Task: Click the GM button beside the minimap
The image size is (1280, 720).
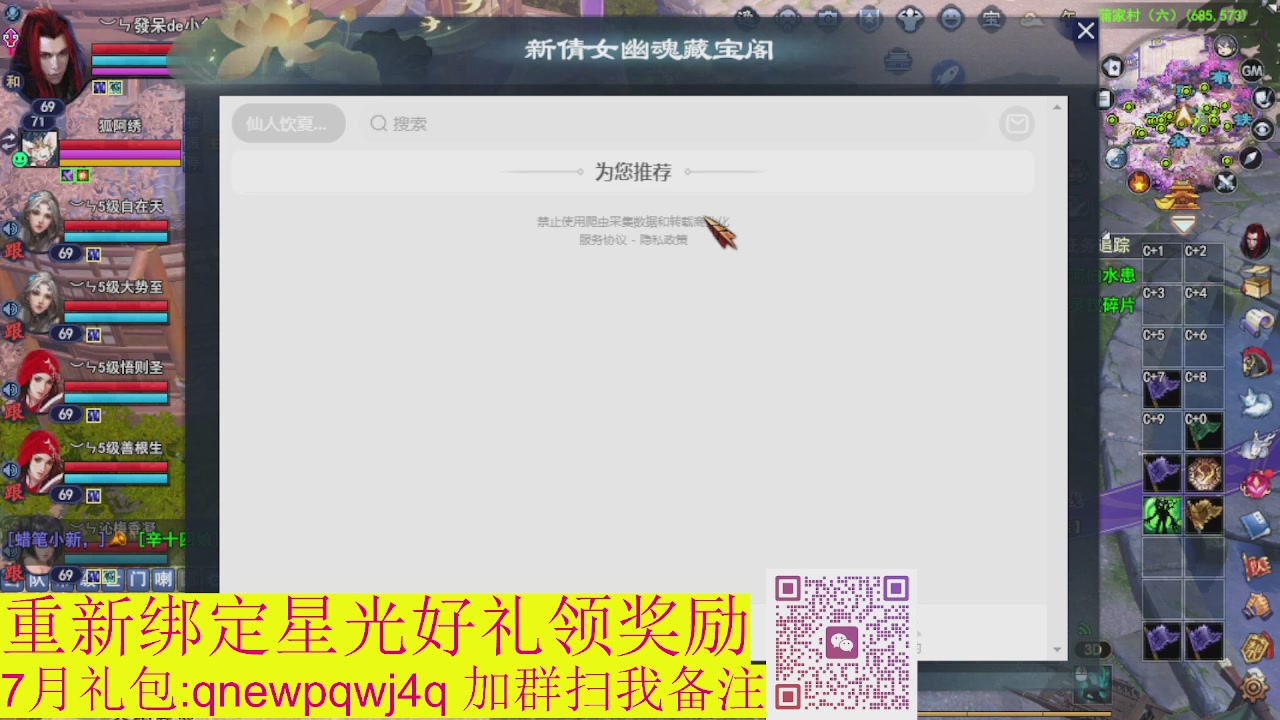Action: pyautogui.click(x=1252, y=70)
